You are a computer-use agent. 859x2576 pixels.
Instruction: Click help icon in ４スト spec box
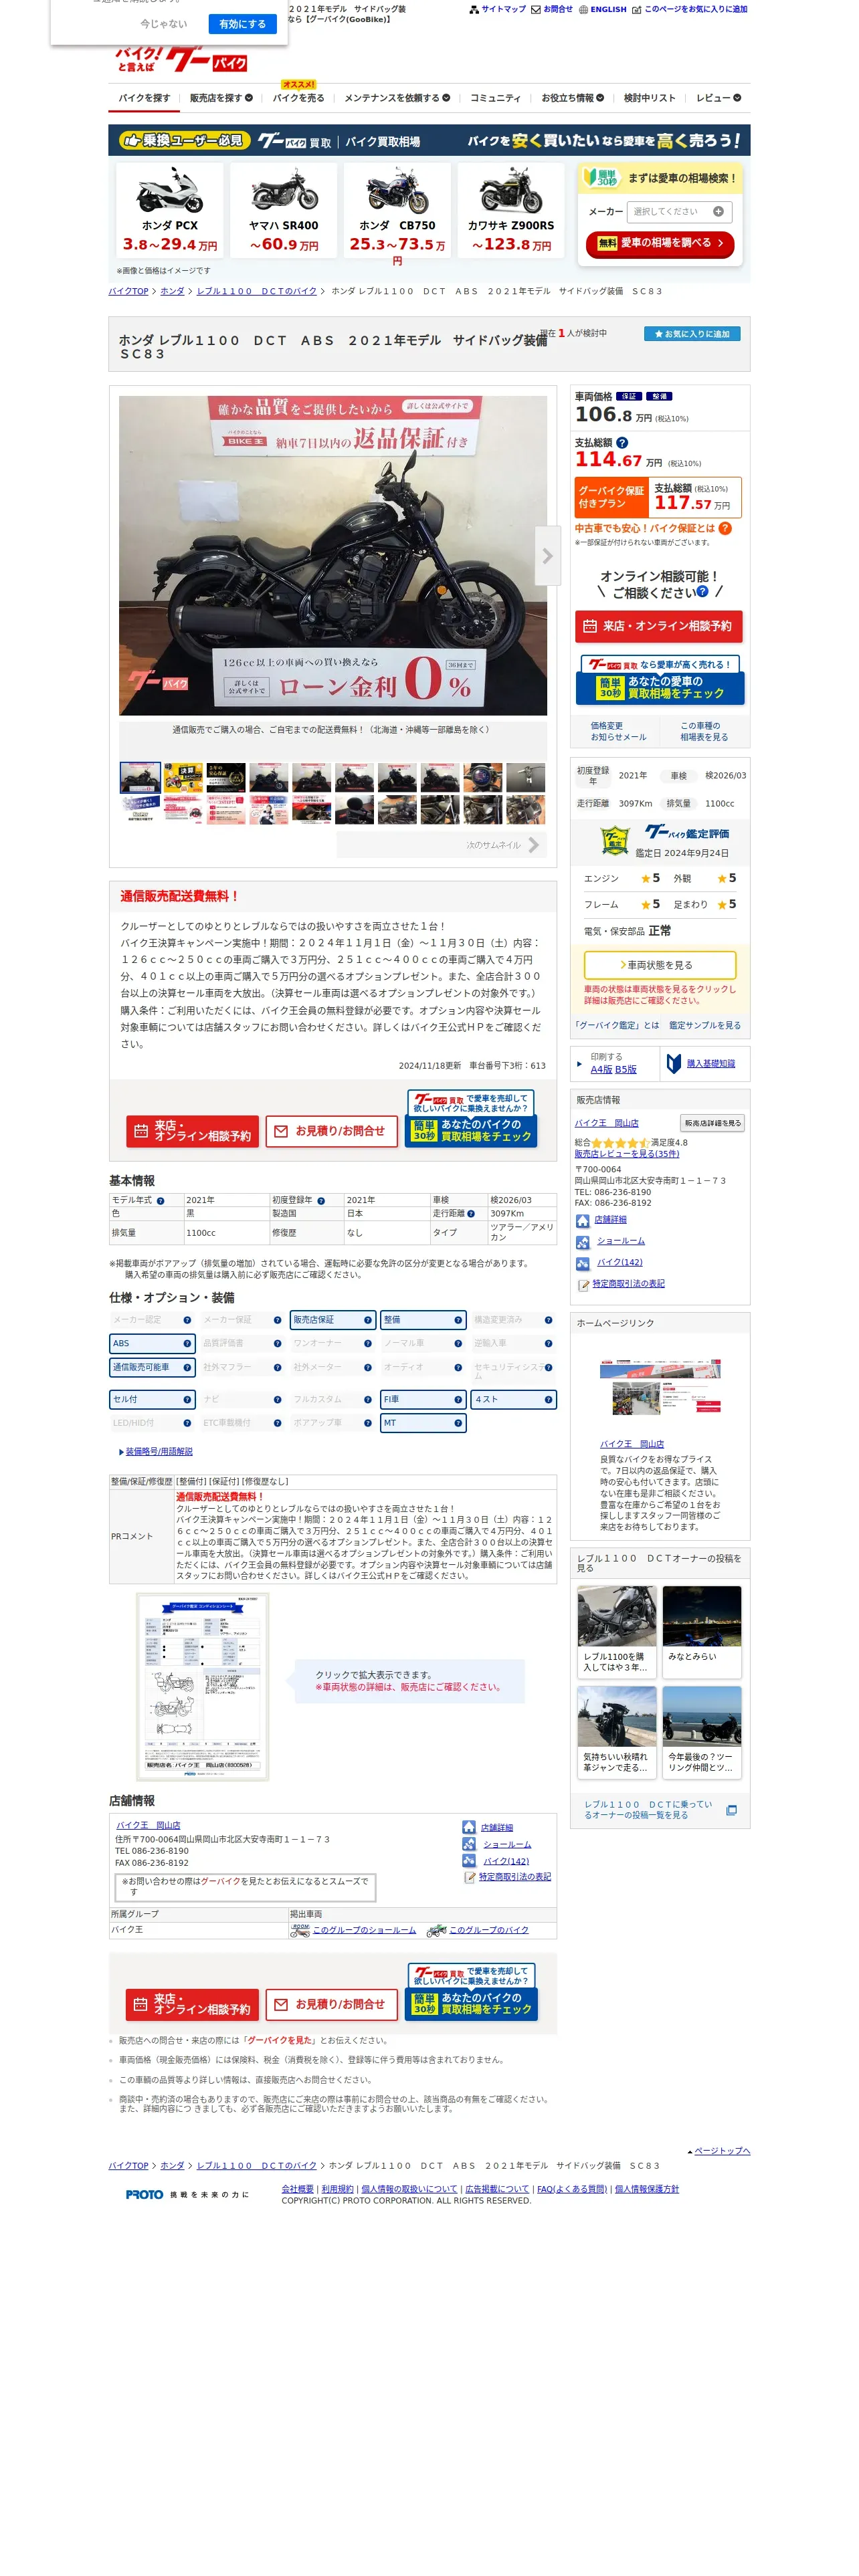548,1400
